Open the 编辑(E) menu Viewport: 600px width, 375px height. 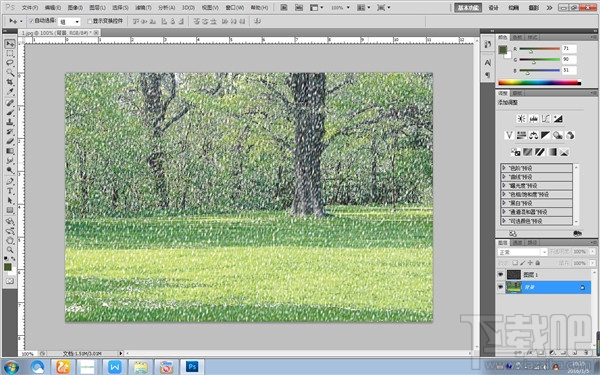53,8
